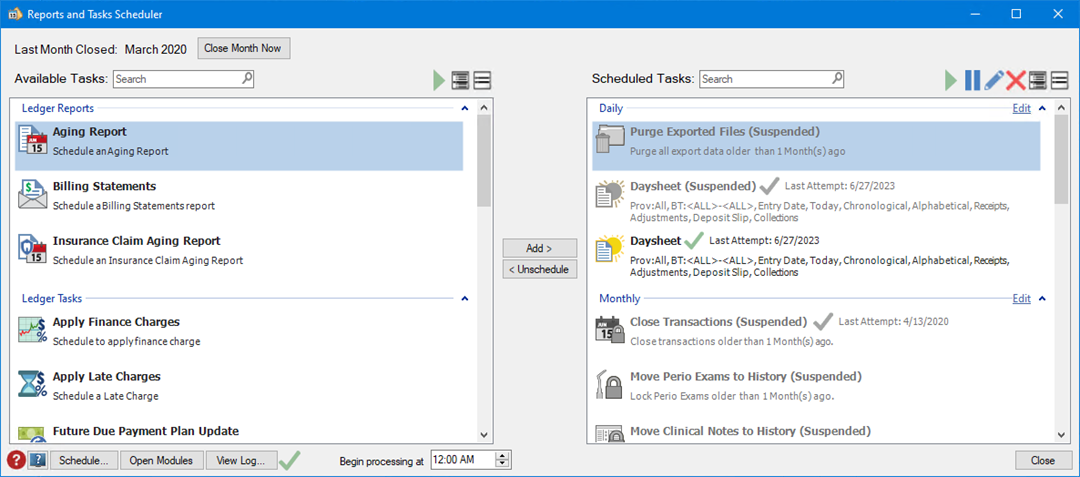Collapse the Daily scheduled tasks group
This screenshot has width=1080, height=477.
click(1041, 108)
